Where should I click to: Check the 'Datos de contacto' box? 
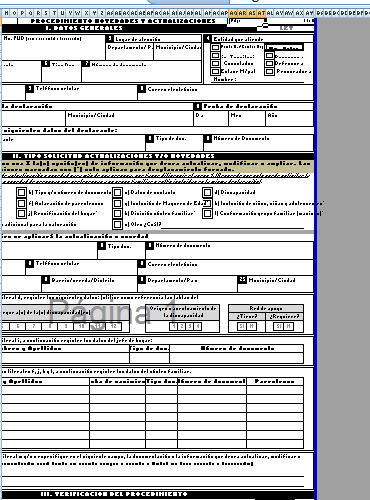coord(117,192)
